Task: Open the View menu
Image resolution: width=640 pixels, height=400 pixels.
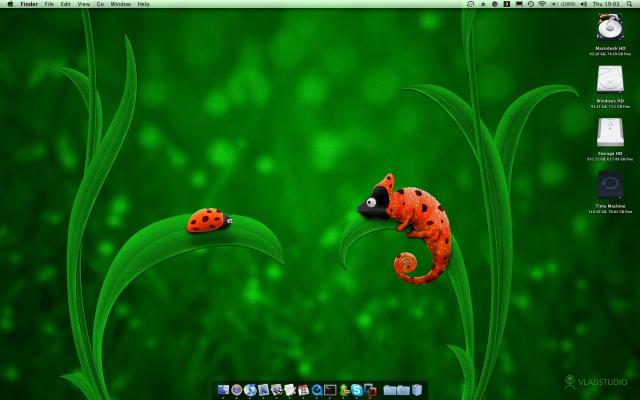Action: click(x=83, y=4)
